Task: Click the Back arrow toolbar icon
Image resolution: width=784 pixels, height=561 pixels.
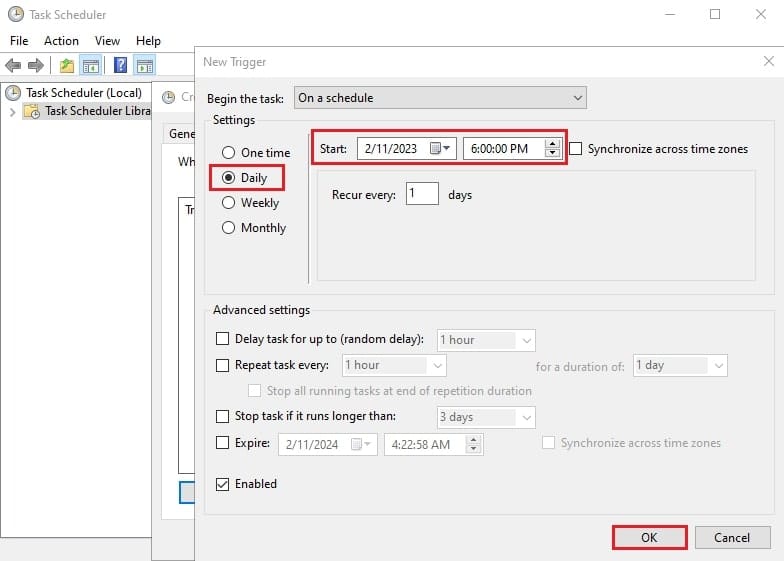Action: coord(13,66)
